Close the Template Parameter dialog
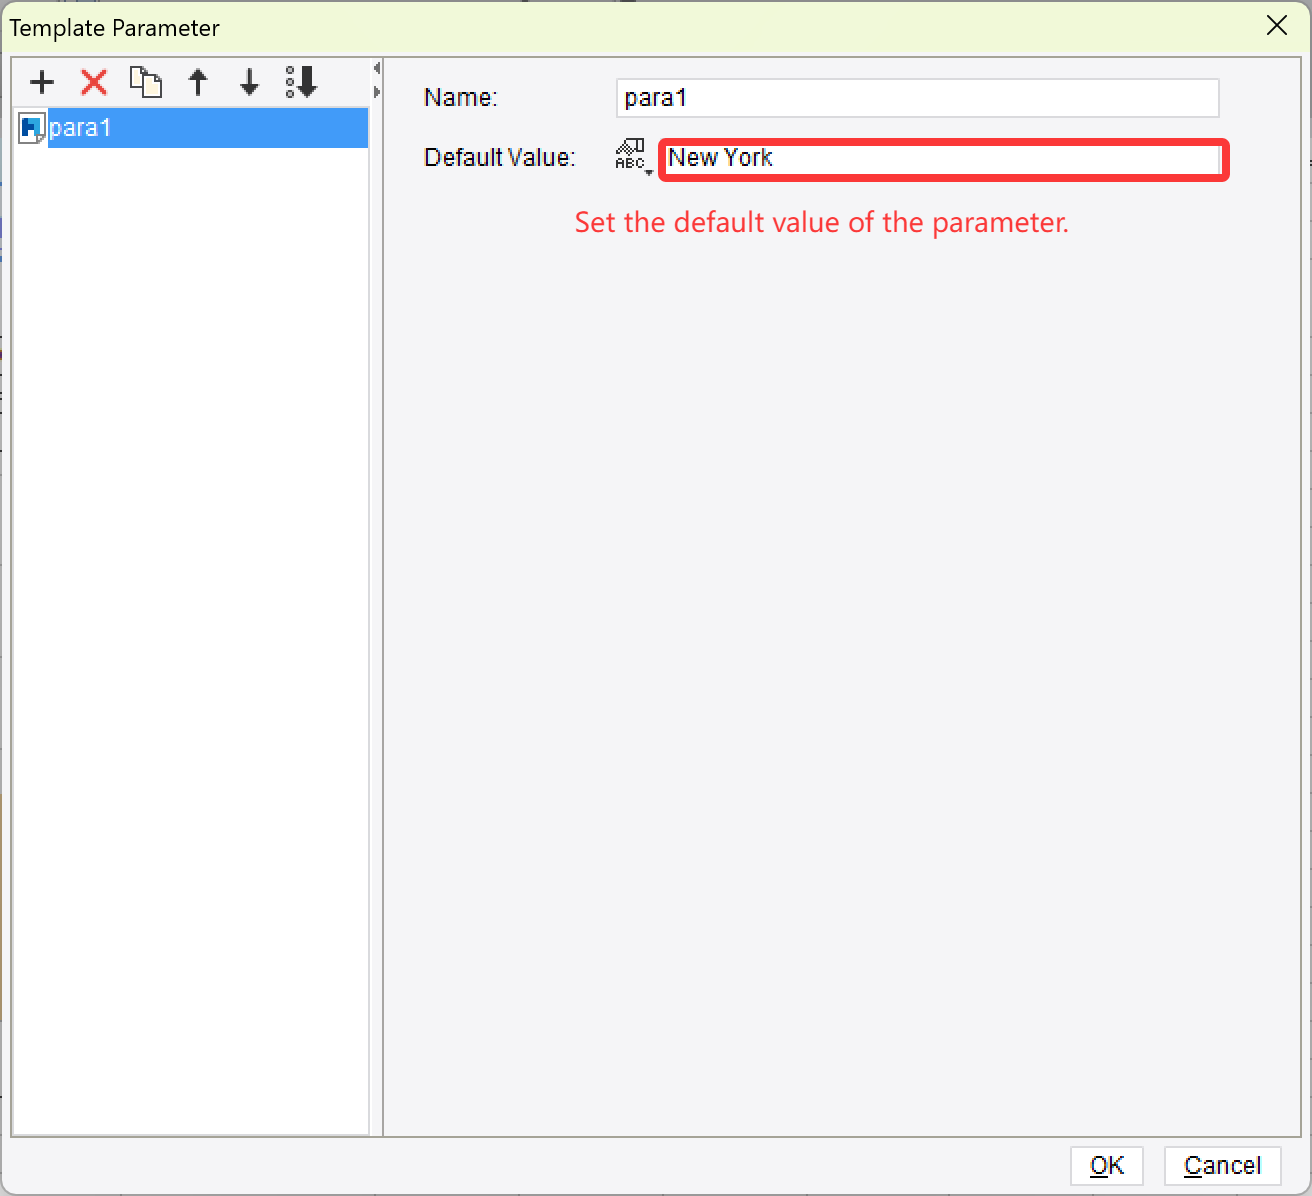The height and width of the screenshot is (1196, 1312). pyautogui.click(x=1276, y=25)
